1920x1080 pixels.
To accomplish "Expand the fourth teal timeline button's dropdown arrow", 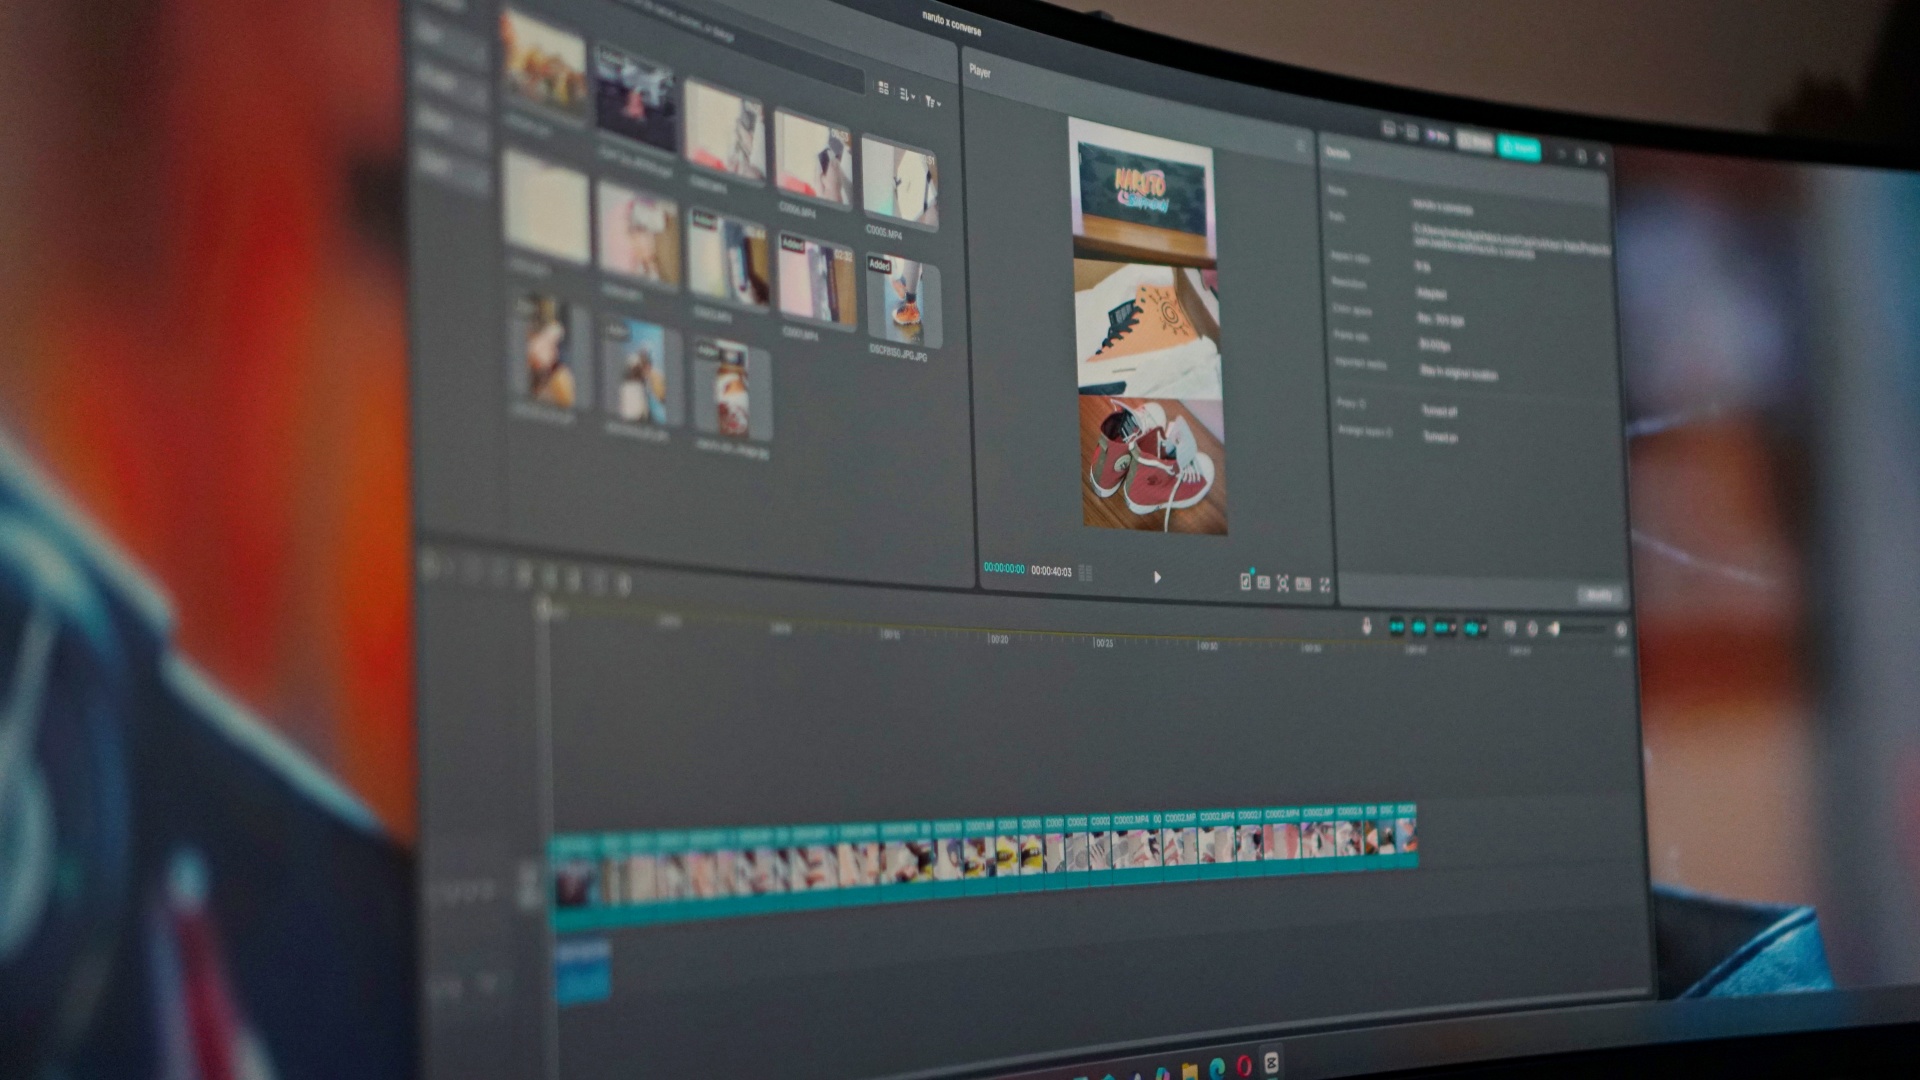I will (x=1483, y=629).
